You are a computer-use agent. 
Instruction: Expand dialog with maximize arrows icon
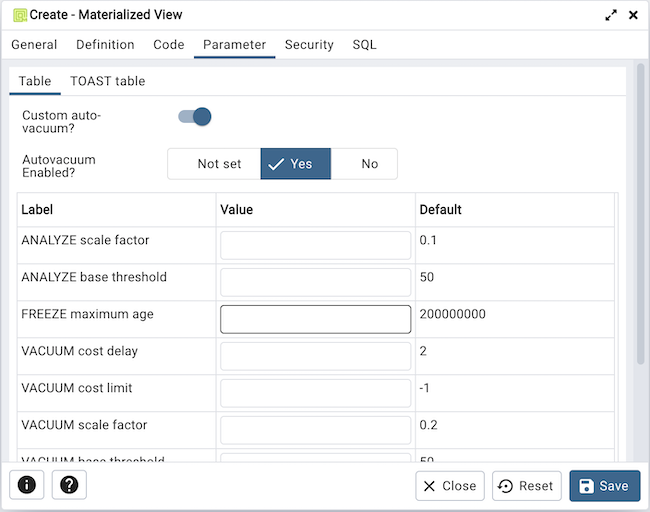(x=611, y=15)
